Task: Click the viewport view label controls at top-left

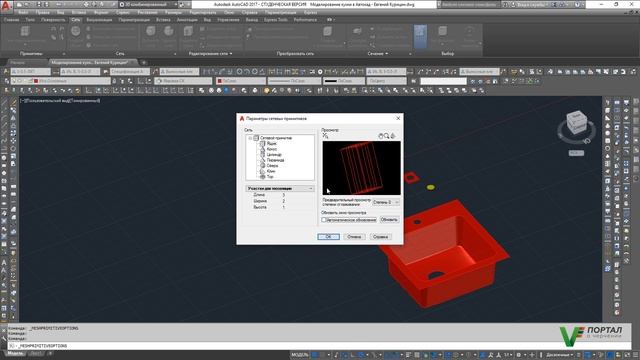Action: pos(60,100)
